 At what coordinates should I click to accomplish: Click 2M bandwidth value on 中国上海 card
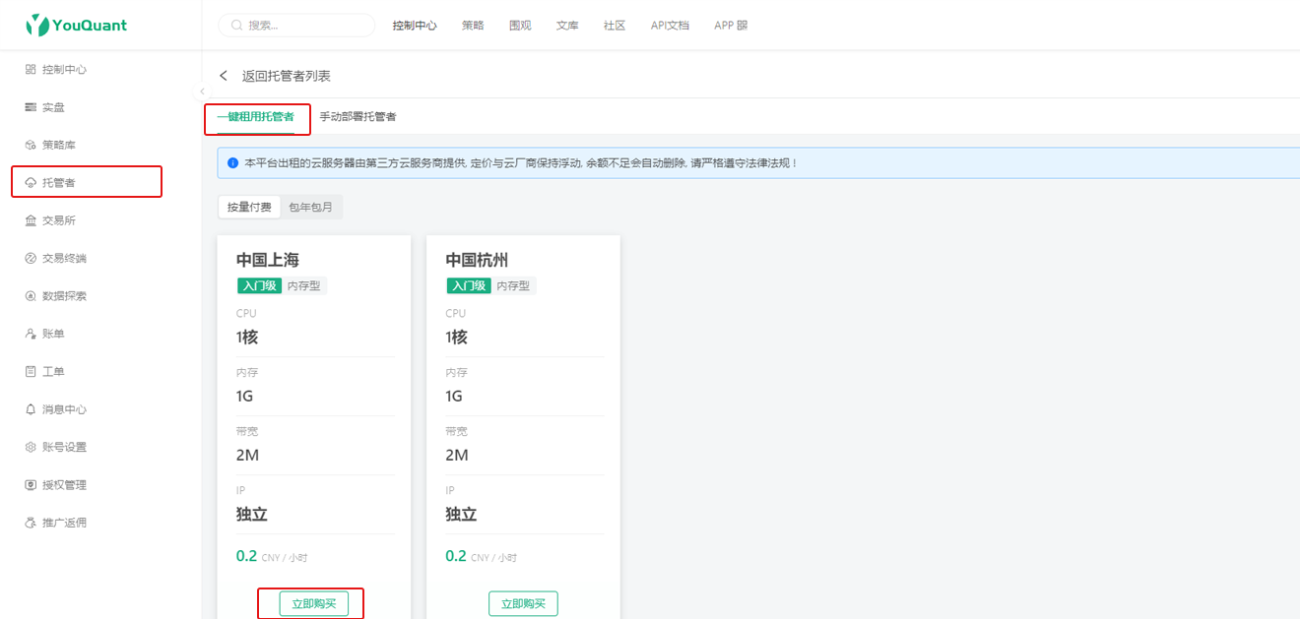[x=248, y=455]
